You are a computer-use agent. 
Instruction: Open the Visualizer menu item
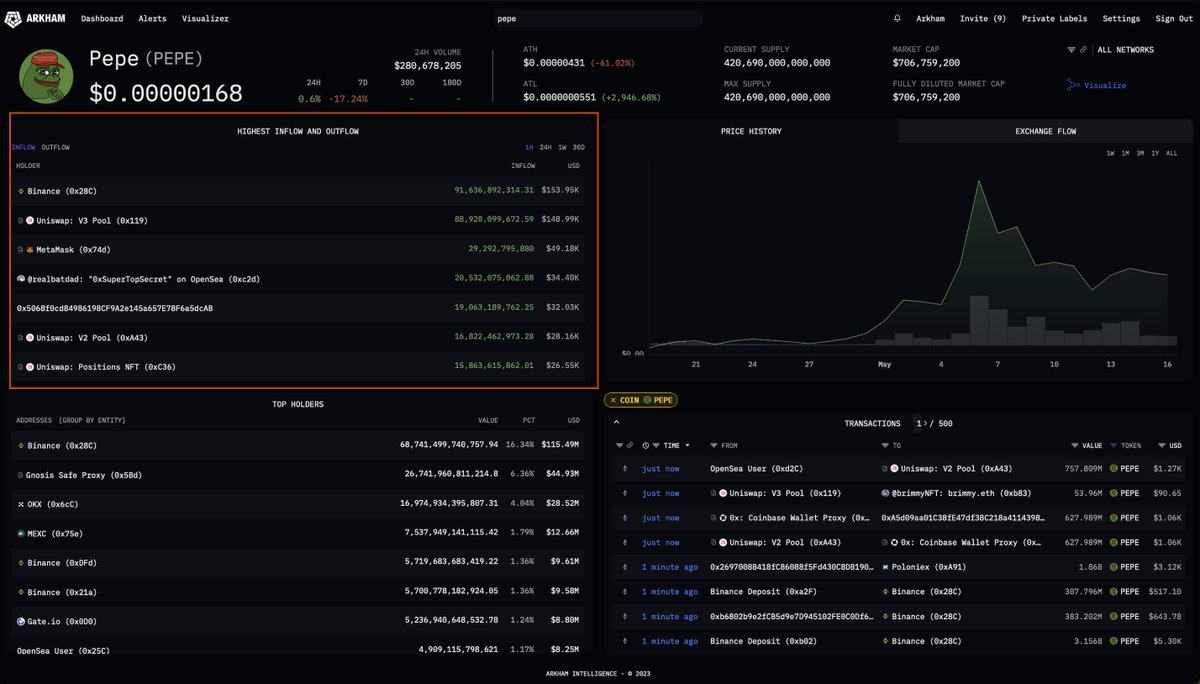pyautogui.click(x=205, y=18)
